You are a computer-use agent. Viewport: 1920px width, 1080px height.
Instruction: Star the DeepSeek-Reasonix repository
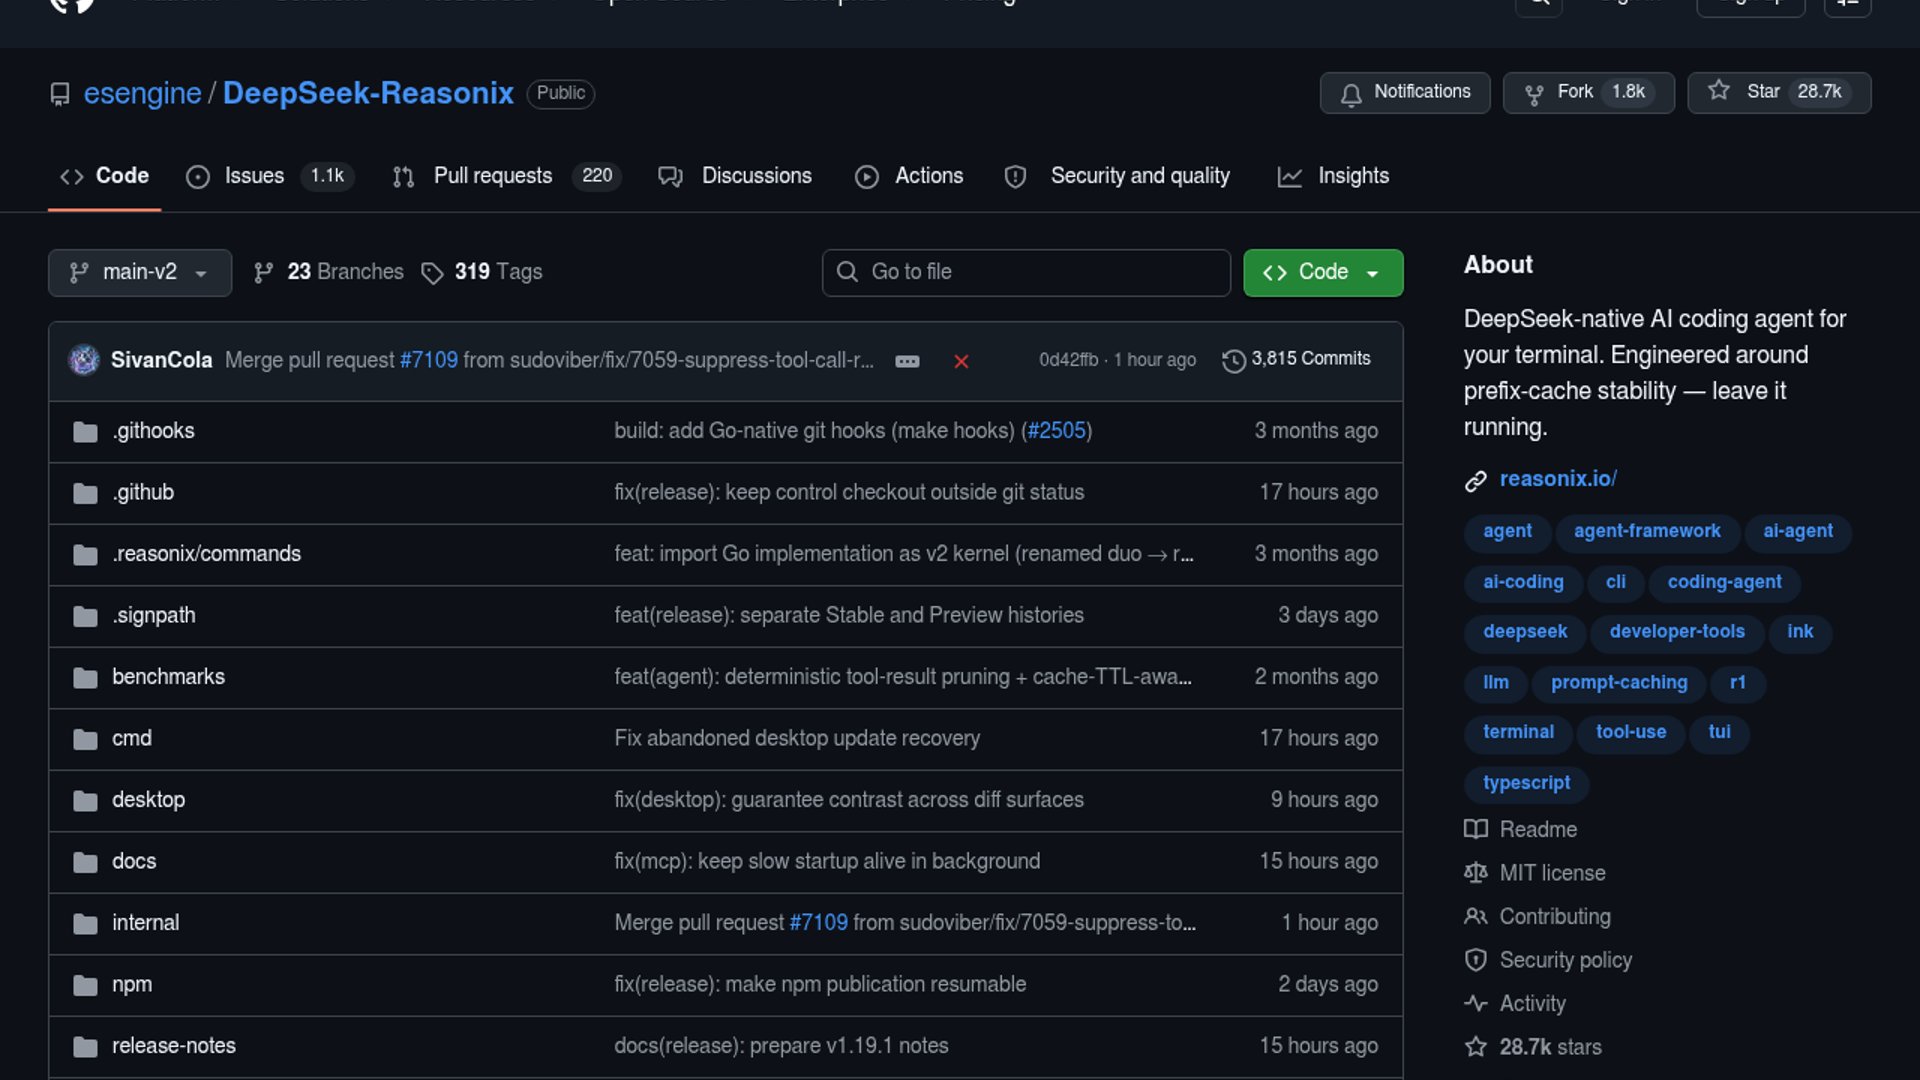click(x=1779, y=92)
